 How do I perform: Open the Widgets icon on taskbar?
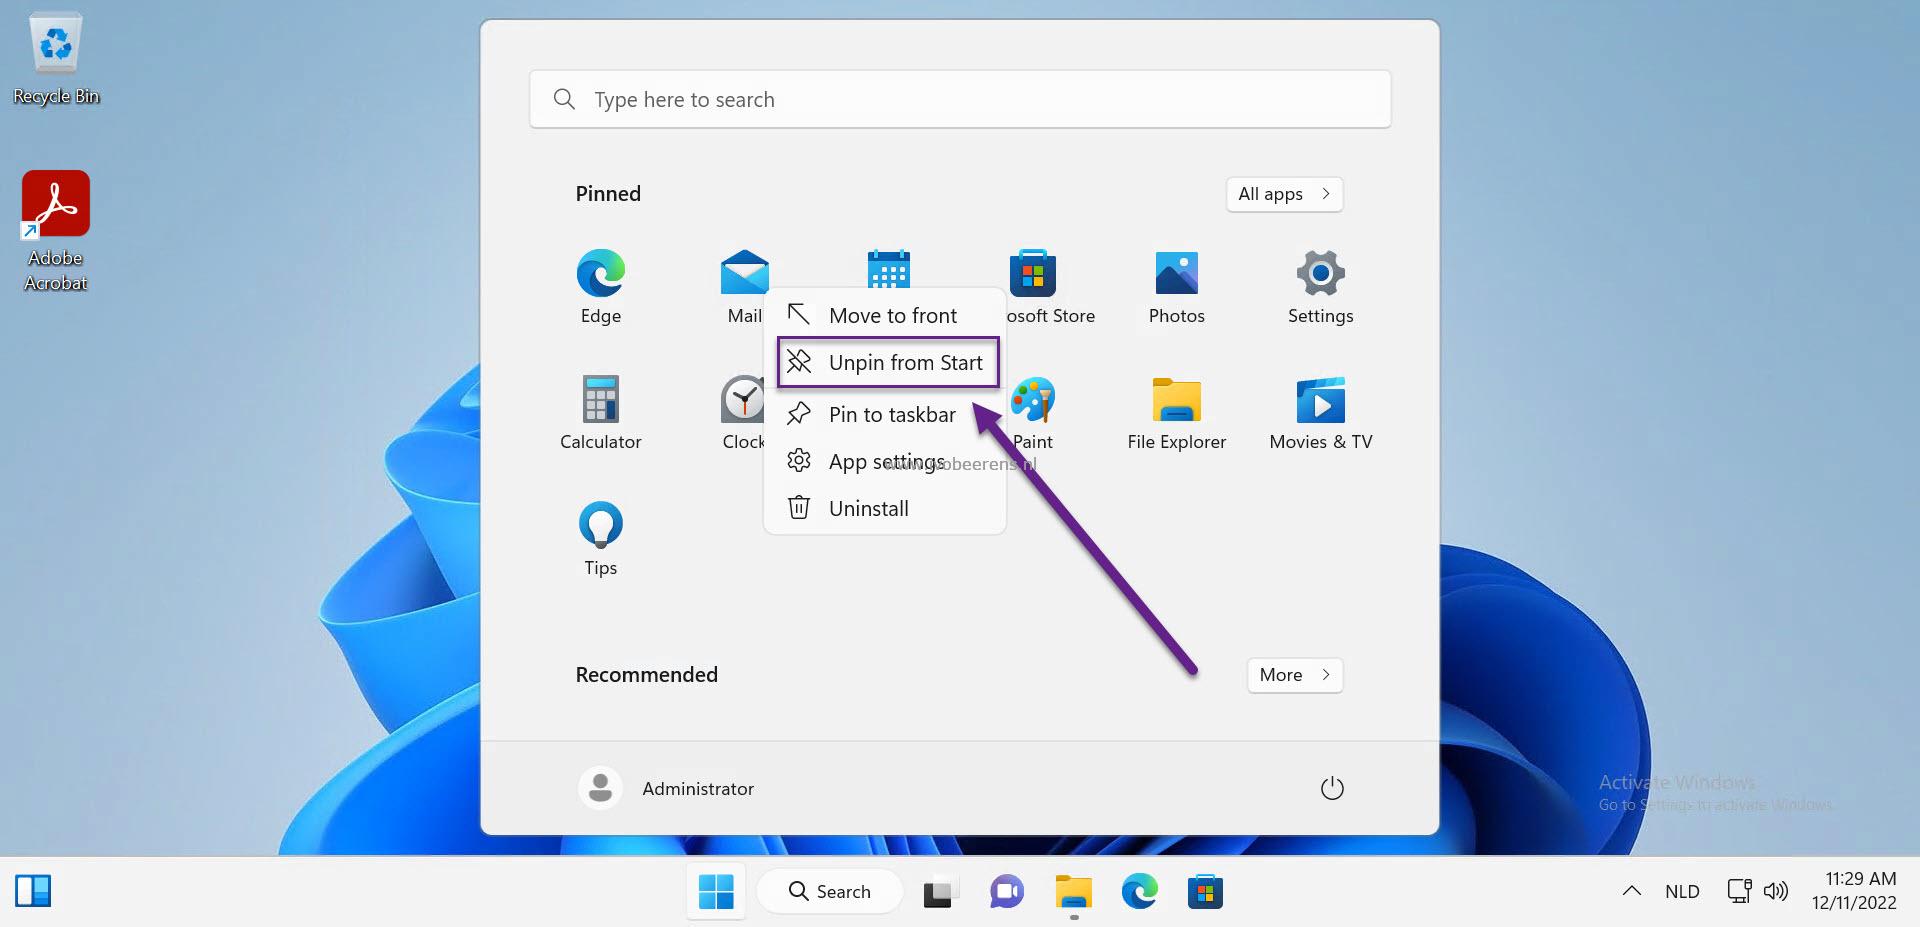(x=33, y=891)
